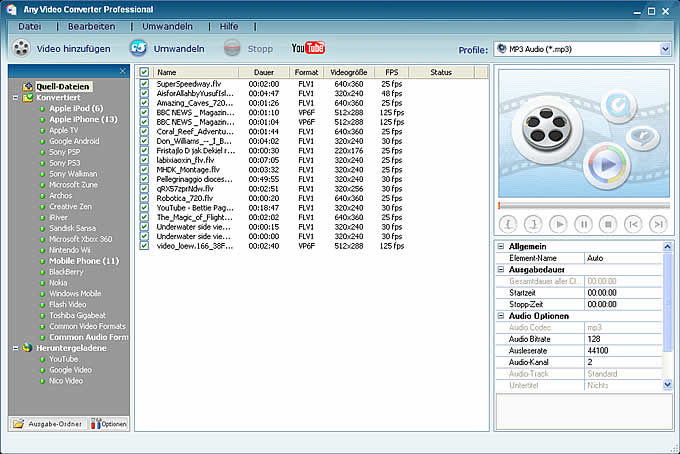Image resolution: width=680 pixels, height=454 pixels.
Task: Click the preview seek slider bar
Action: pos(584,206)
